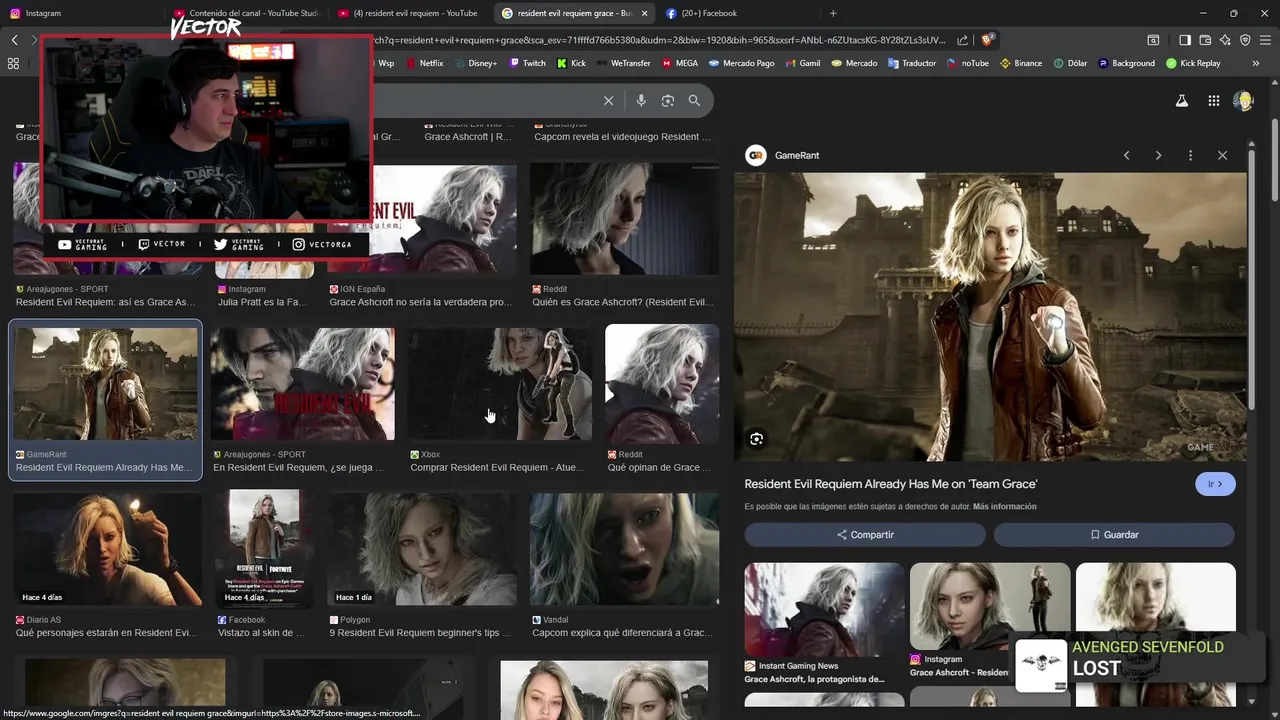The width and height of the screenshot is (1280, 720).
Task: Share this page via address bar icon
Action: [x=962, y=40]
